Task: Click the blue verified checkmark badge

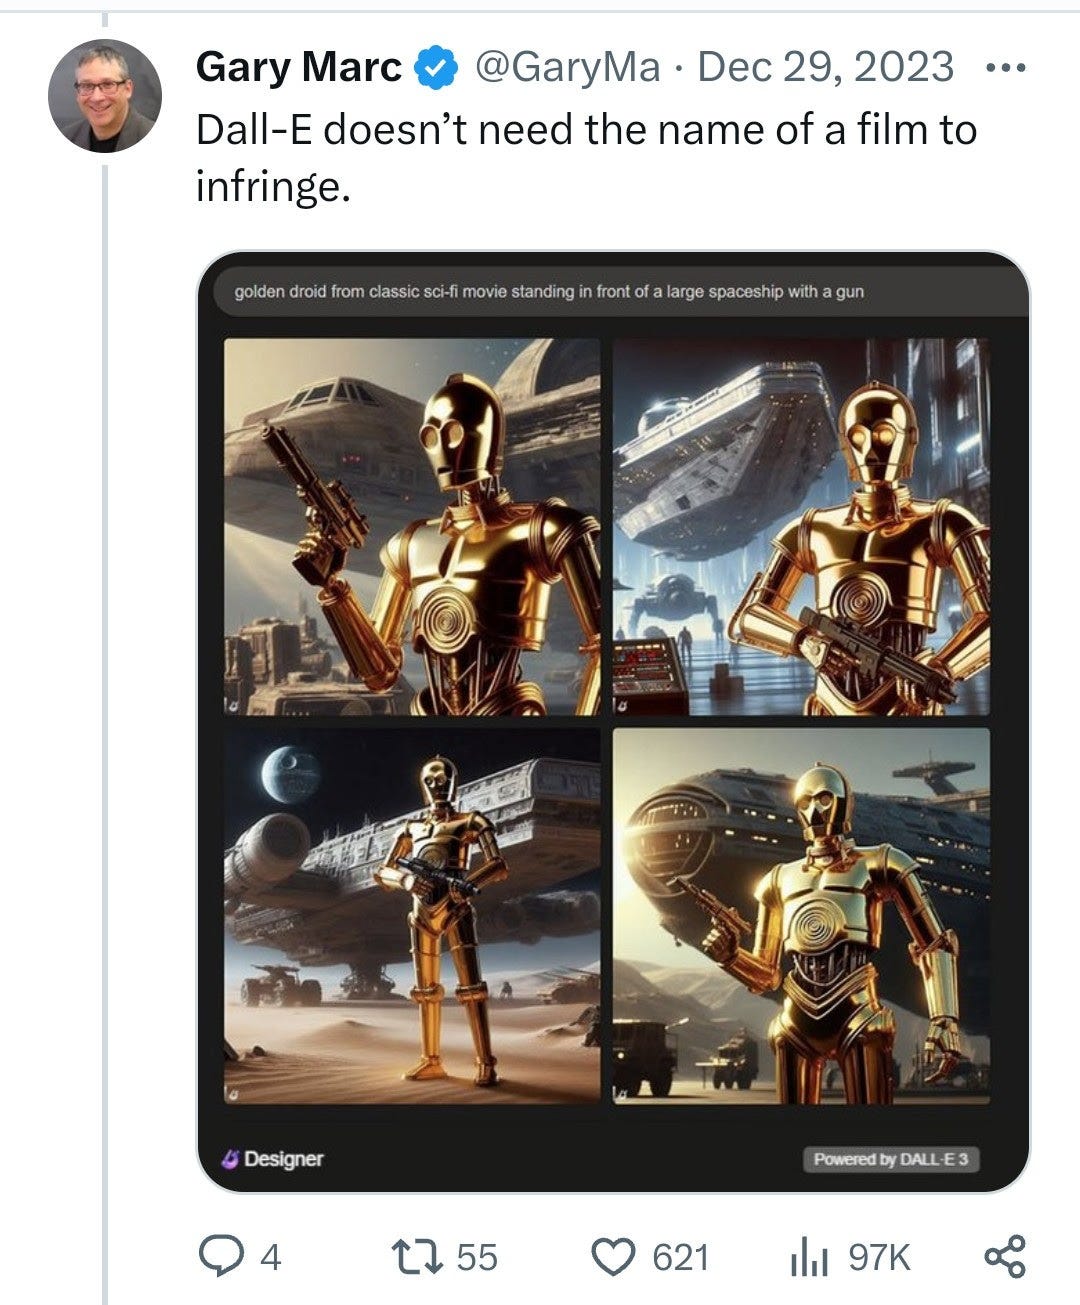Action: 436,68
